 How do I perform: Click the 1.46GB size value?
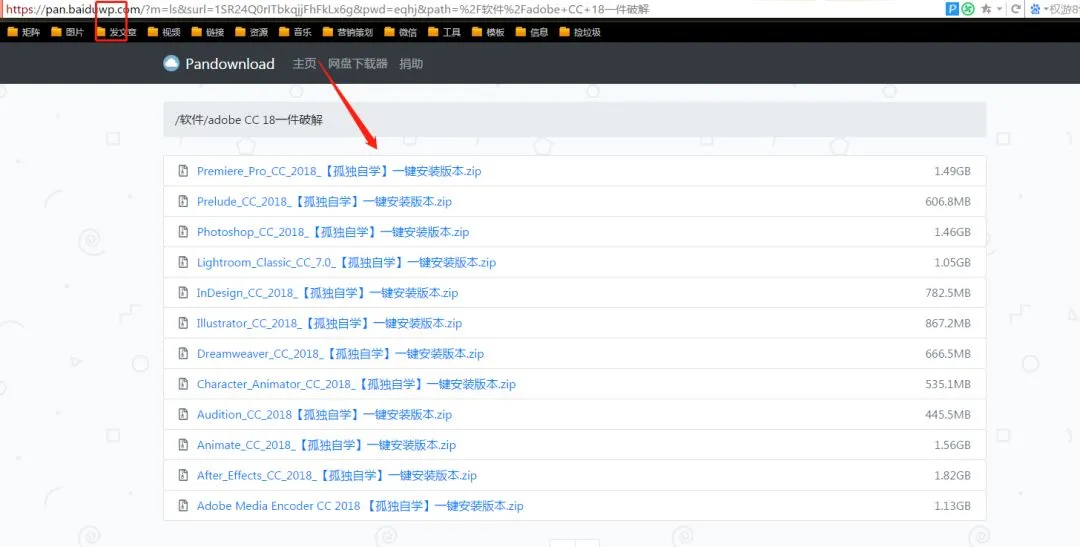point(952,231)
